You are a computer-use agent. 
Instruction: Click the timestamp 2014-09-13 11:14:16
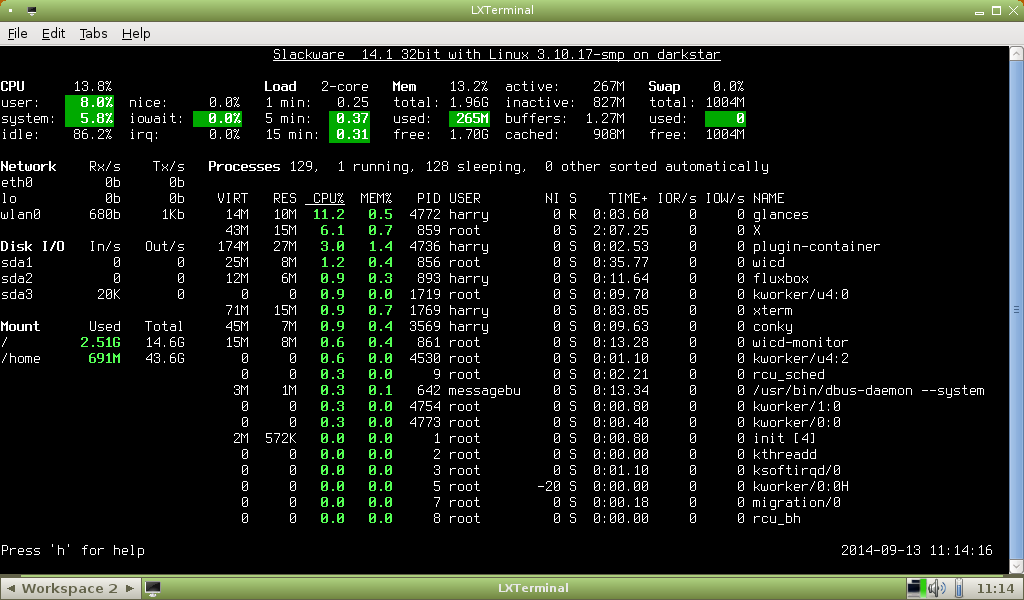tap(916, 550)
